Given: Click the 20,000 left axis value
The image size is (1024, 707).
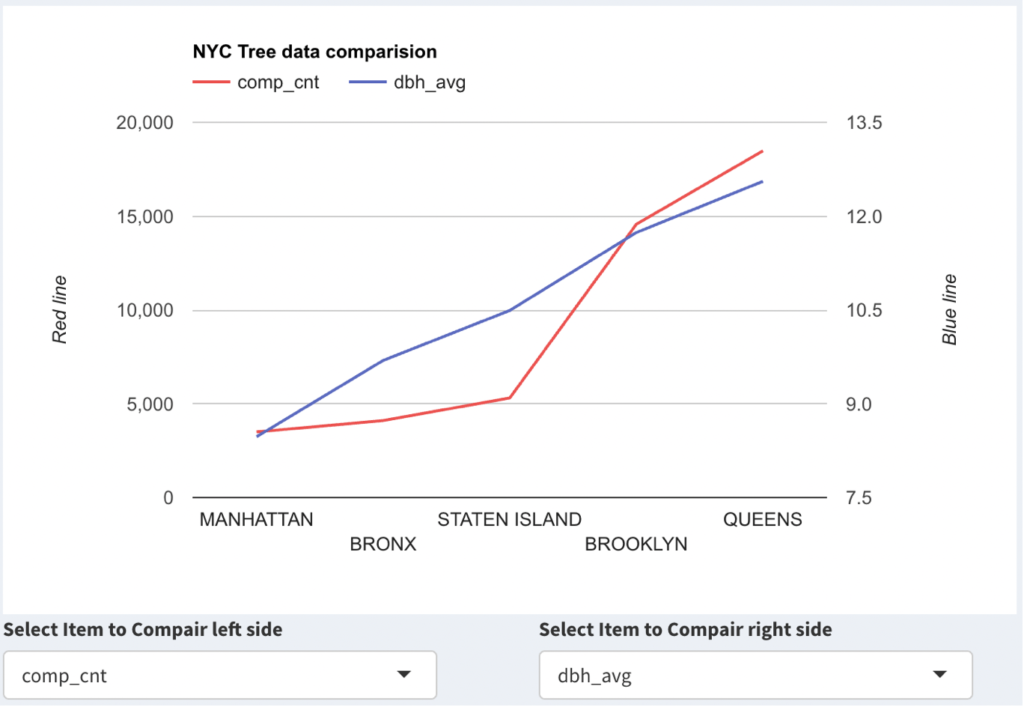Looking at the screenshot, I should point(146,123).
